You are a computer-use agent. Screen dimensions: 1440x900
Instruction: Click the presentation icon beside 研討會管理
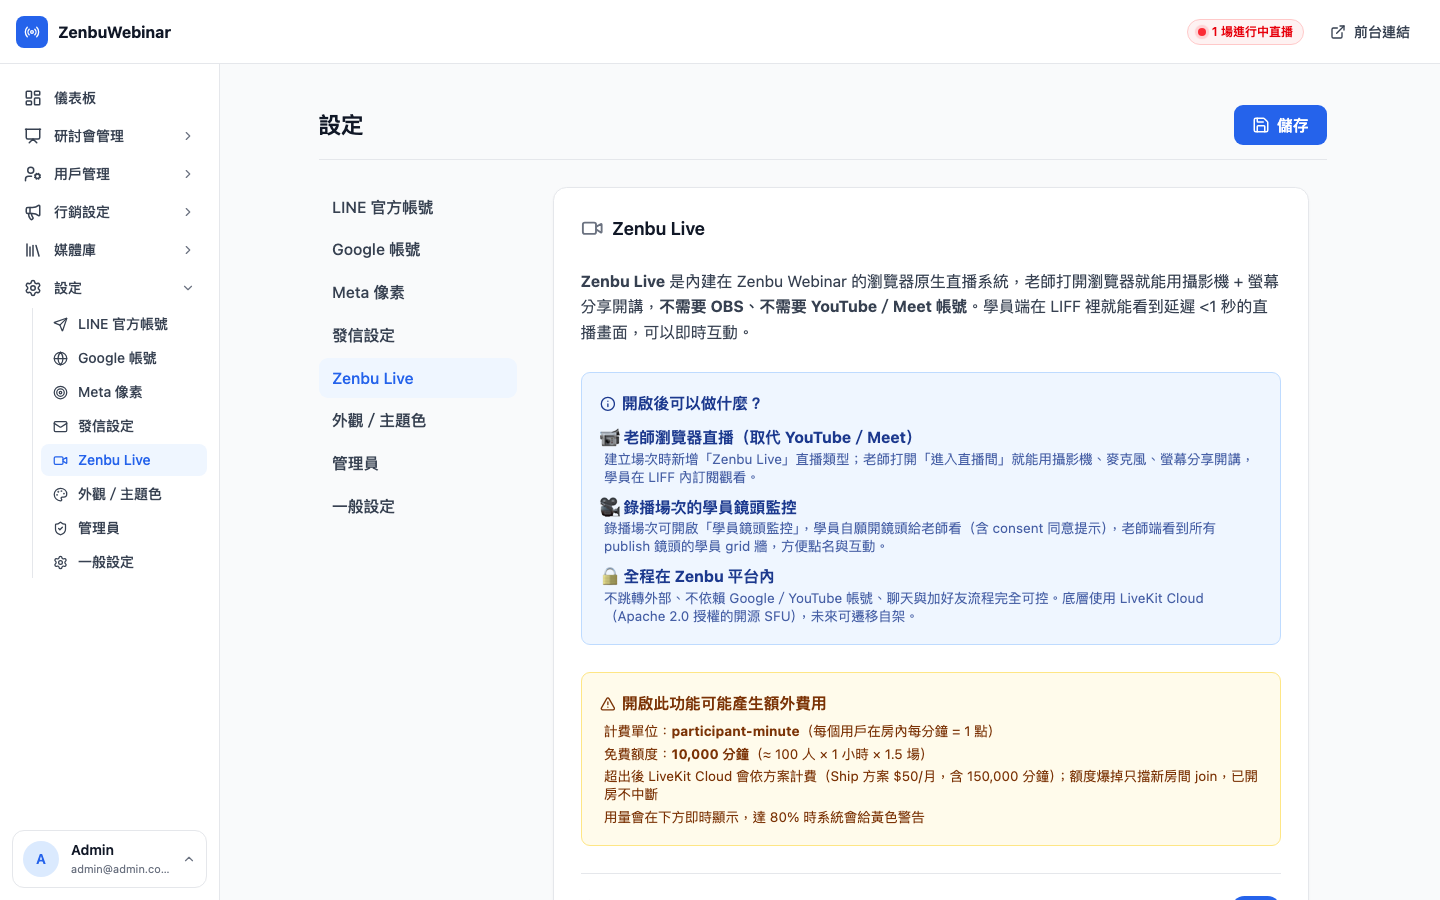pos(33,136)
